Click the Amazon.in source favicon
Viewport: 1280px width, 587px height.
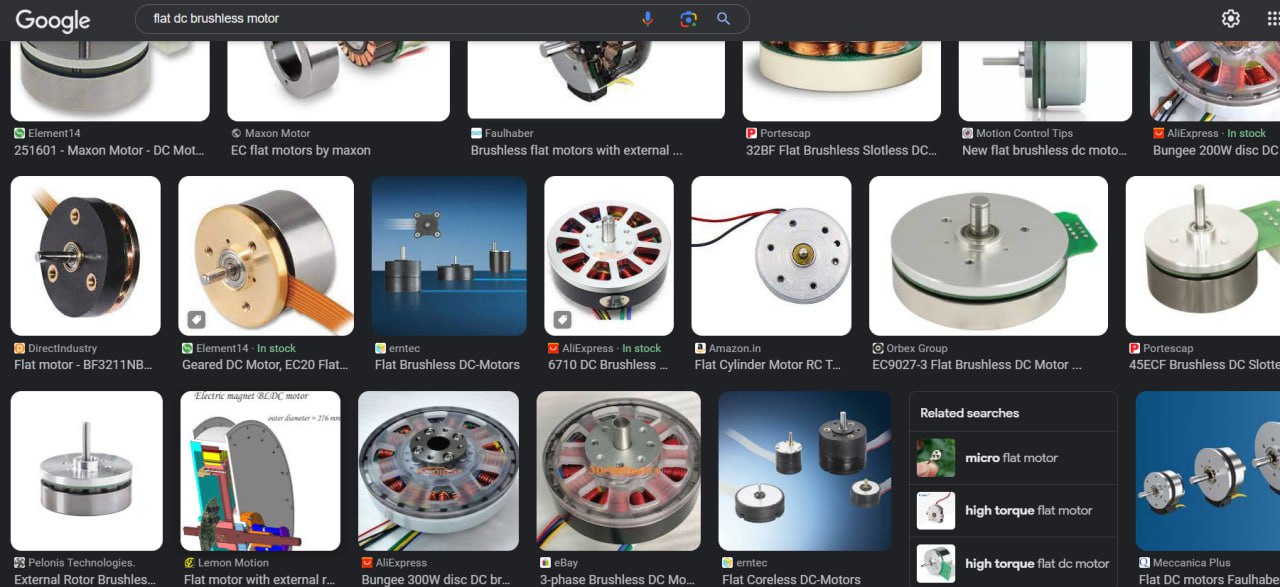coord(700,348)
